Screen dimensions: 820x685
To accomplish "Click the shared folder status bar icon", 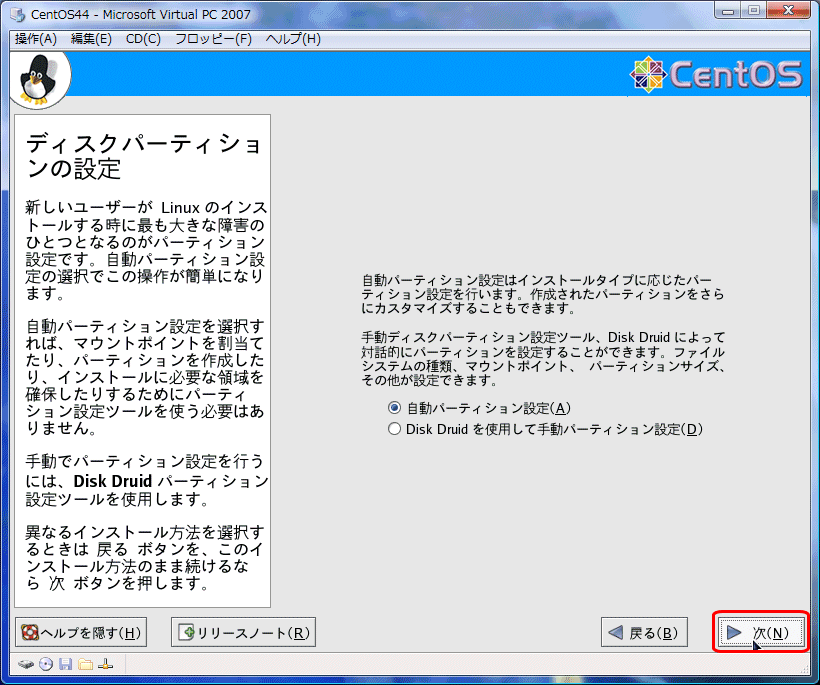I will coord(85,665).
